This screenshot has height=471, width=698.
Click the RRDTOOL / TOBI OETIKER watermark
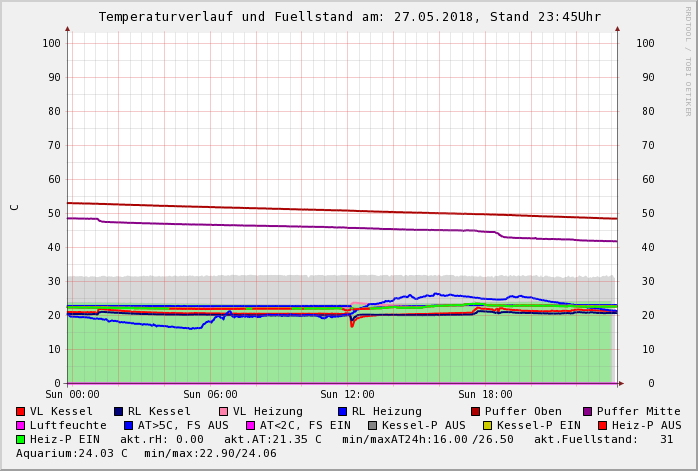[687, 60]
